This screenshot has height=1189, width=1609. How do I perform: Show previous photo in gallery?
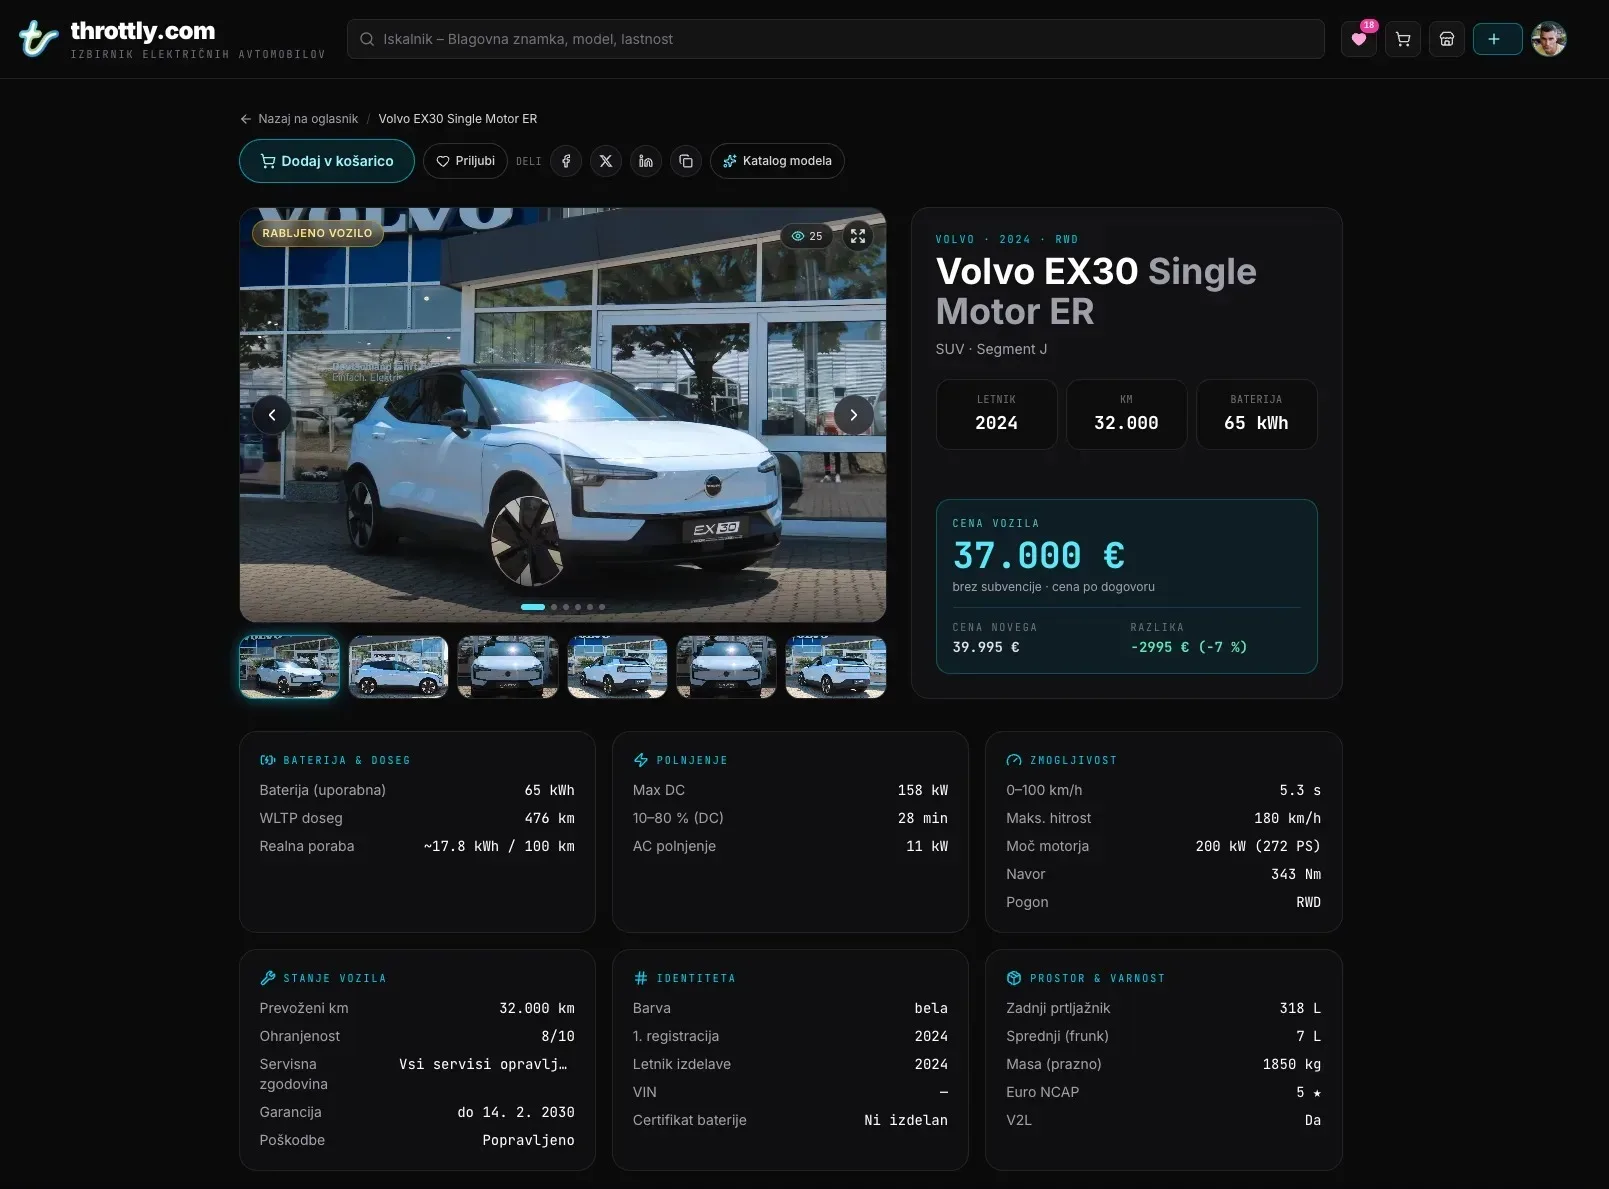click(272, 415)
